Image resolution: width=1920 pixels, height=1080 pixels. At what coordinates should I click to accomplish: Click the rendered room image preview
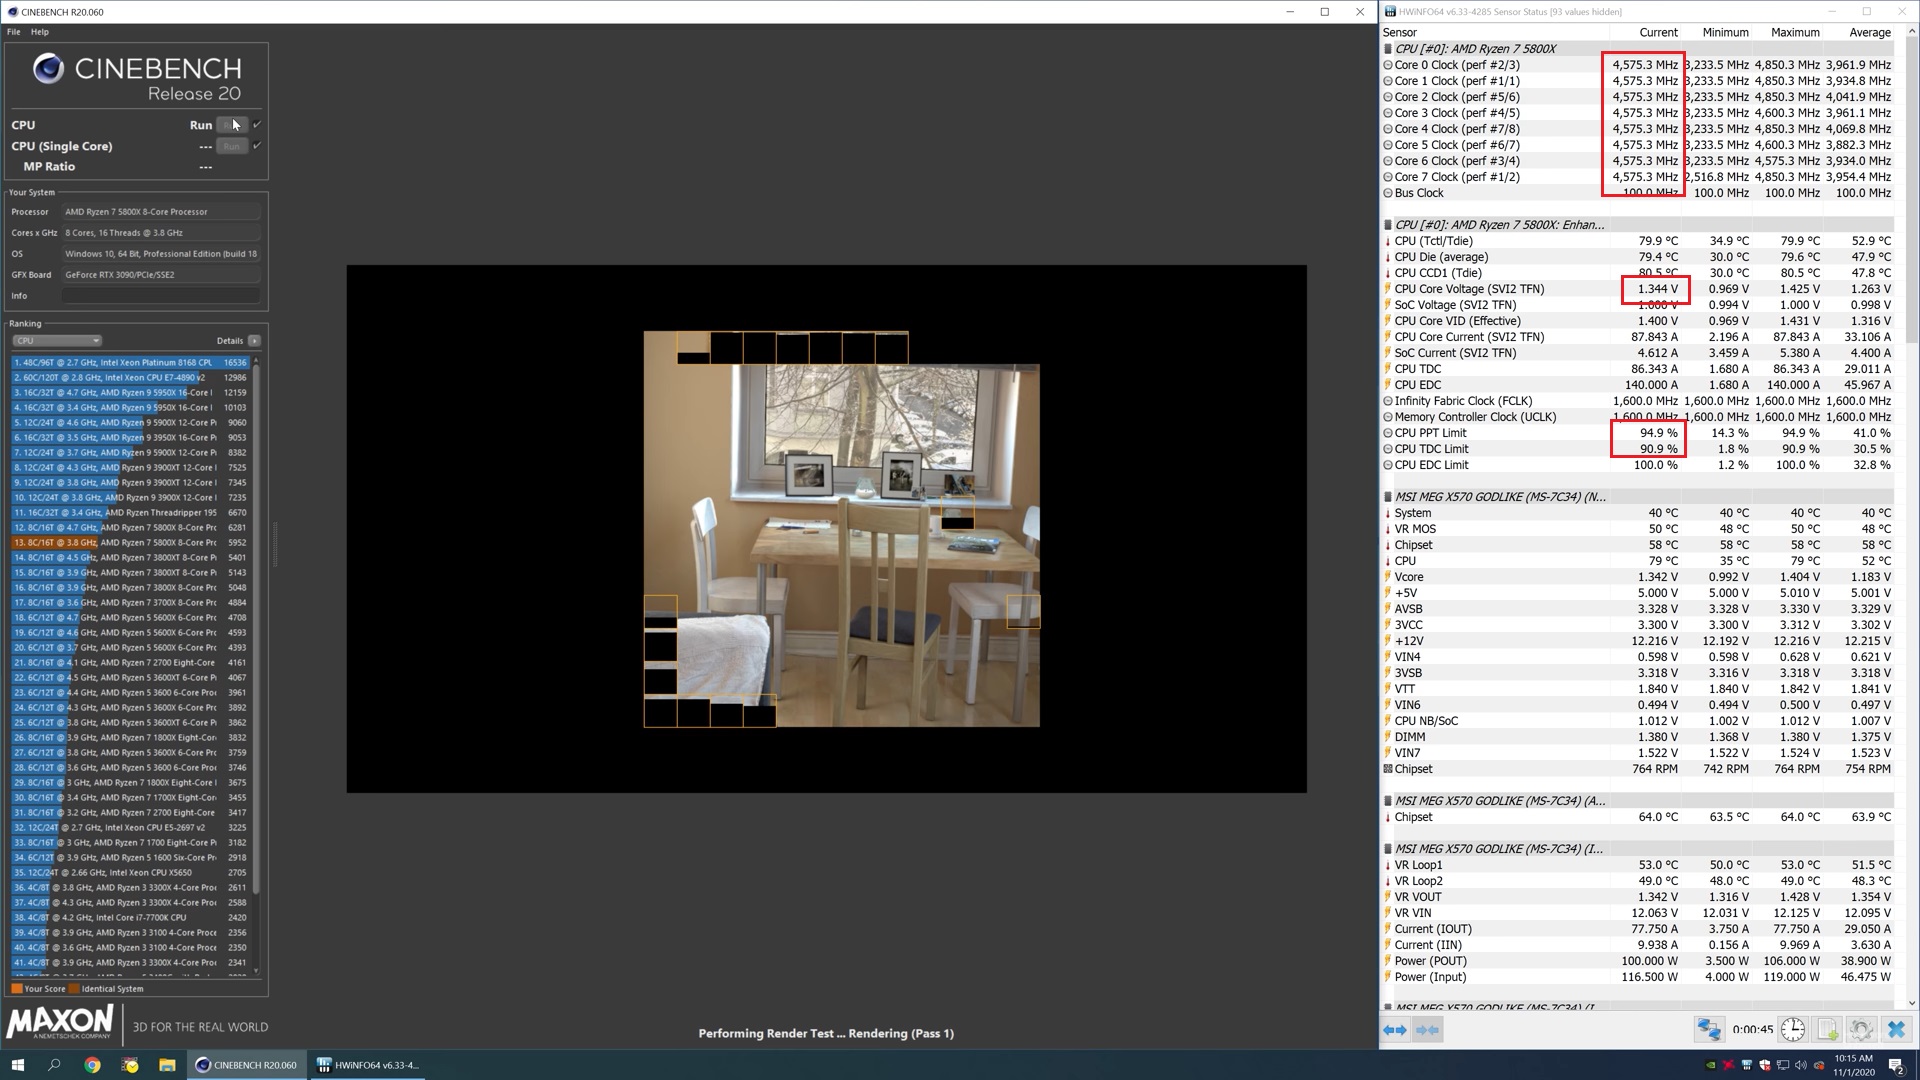point(841,529)
